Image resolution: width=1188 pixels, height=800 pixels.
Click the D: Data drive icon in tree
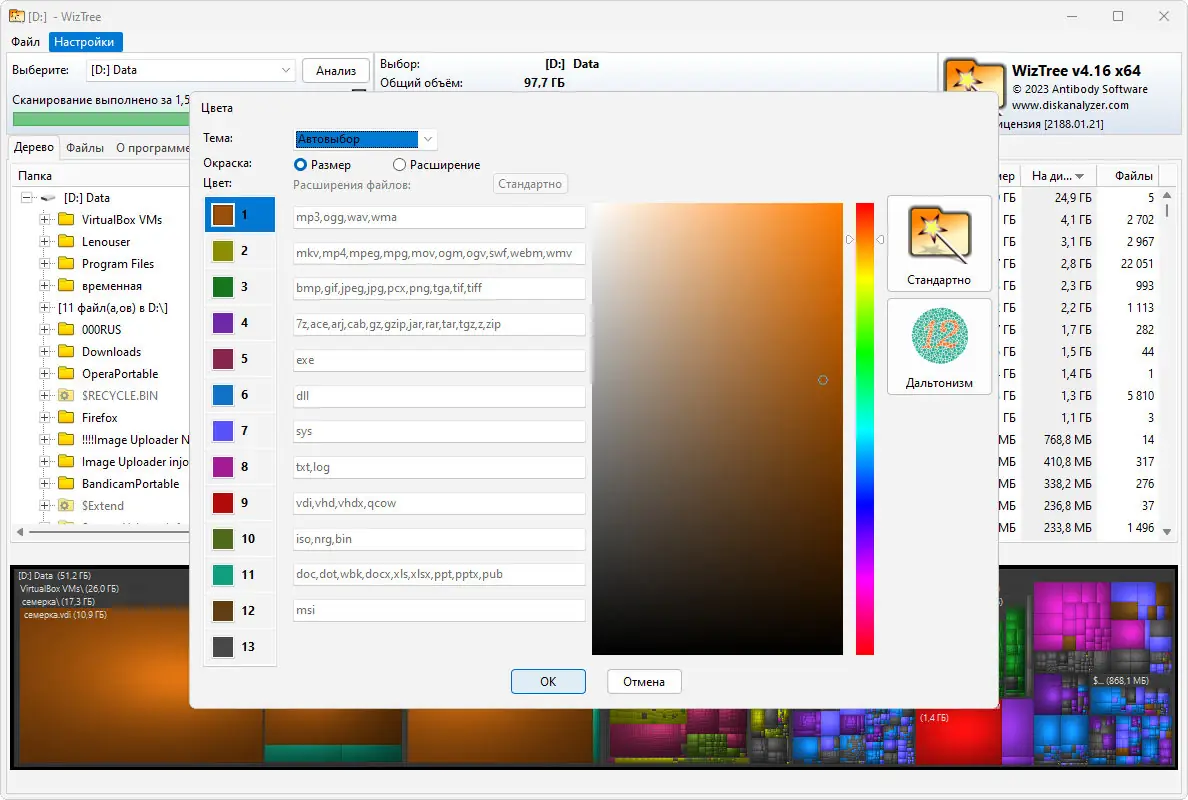pos(48,198)
